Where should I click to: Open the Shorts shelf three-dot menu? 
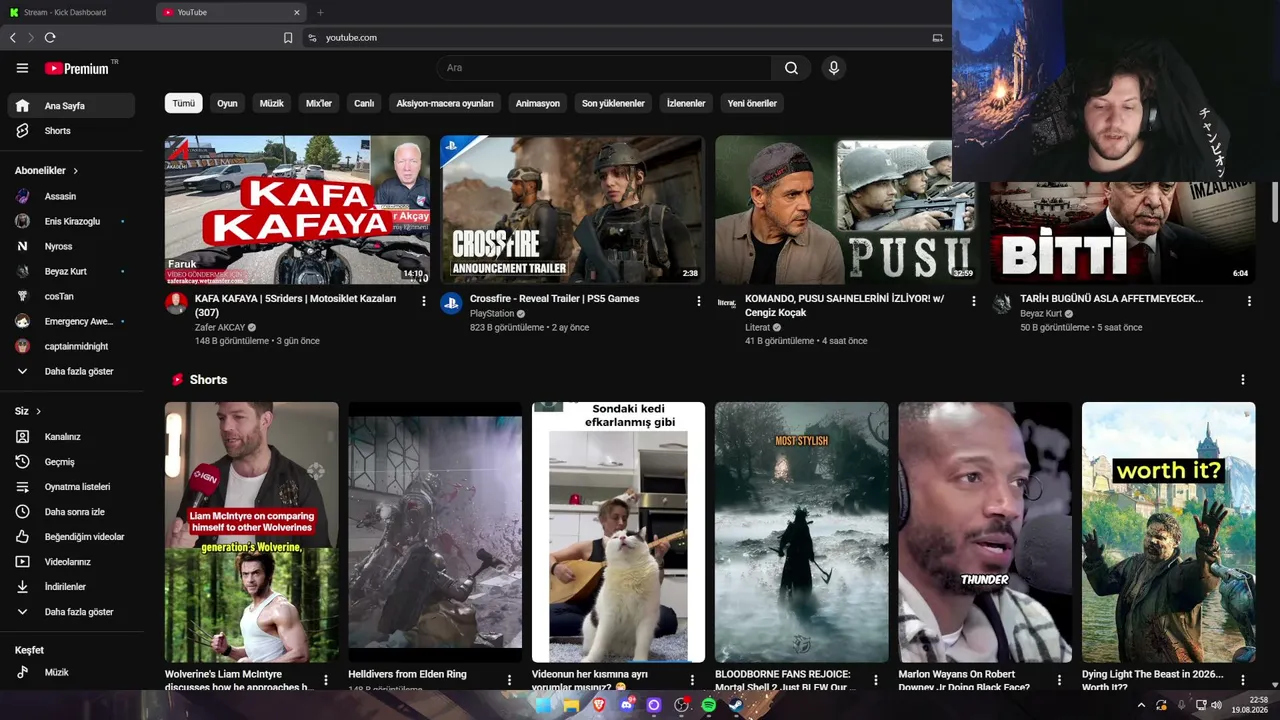[1243, 380]
